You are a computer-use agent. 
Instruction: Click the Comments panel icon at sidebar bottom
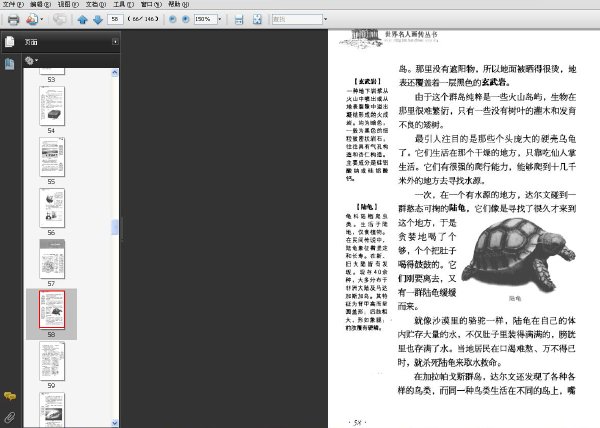coord(10,395)
